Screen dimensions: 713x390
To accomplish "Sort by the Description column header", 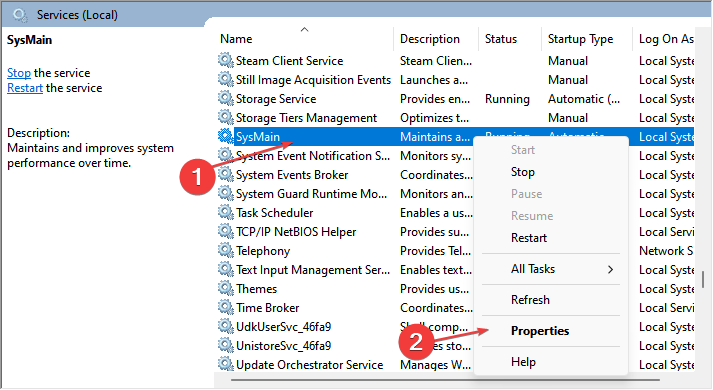I will pos(430,39).
